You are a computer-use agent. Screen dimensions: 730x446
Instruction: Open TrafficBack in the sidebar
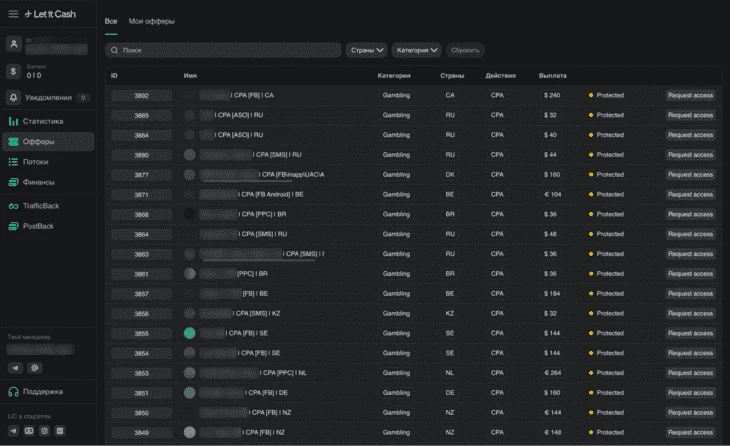tap(40, 206)
